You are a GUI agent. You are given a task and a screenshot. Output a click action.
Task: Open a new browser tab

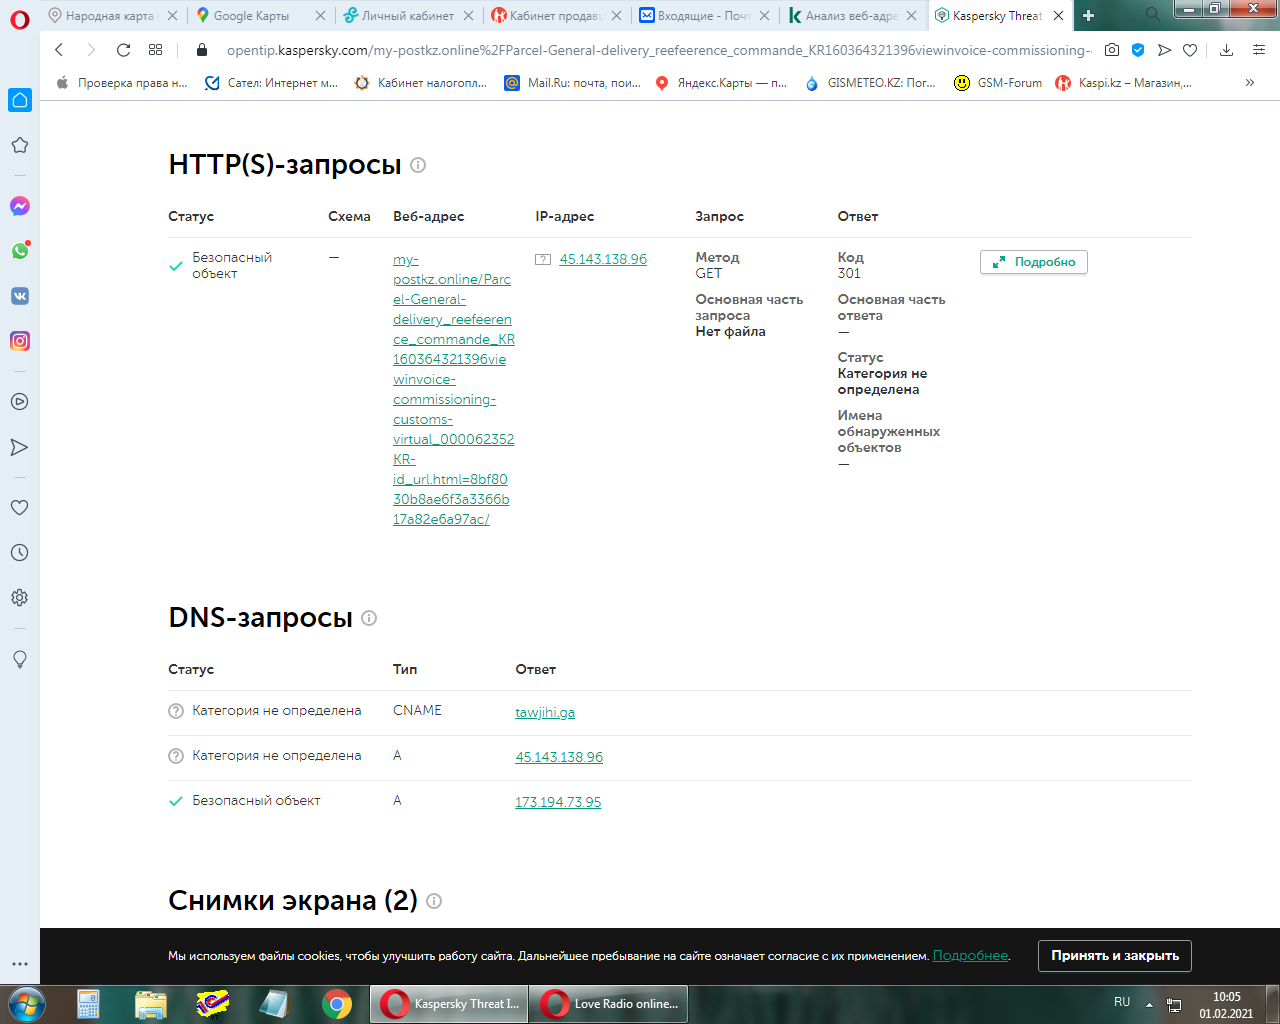coord(1089,16)
